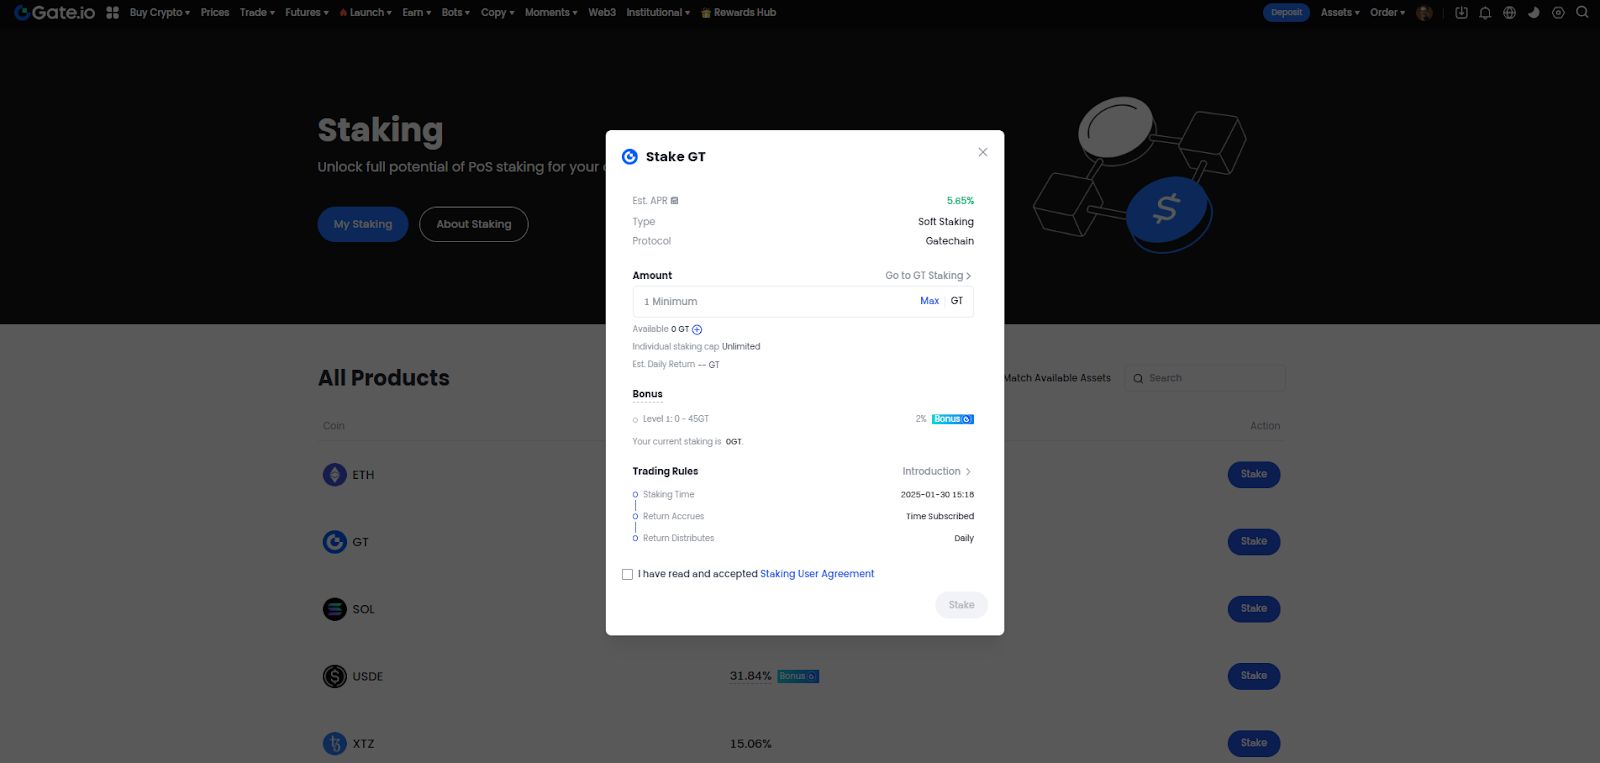This screenshot has width=1600, height=763.
Task: Click the plus icon beside Available 0 GT
Action: click(697, 330)
